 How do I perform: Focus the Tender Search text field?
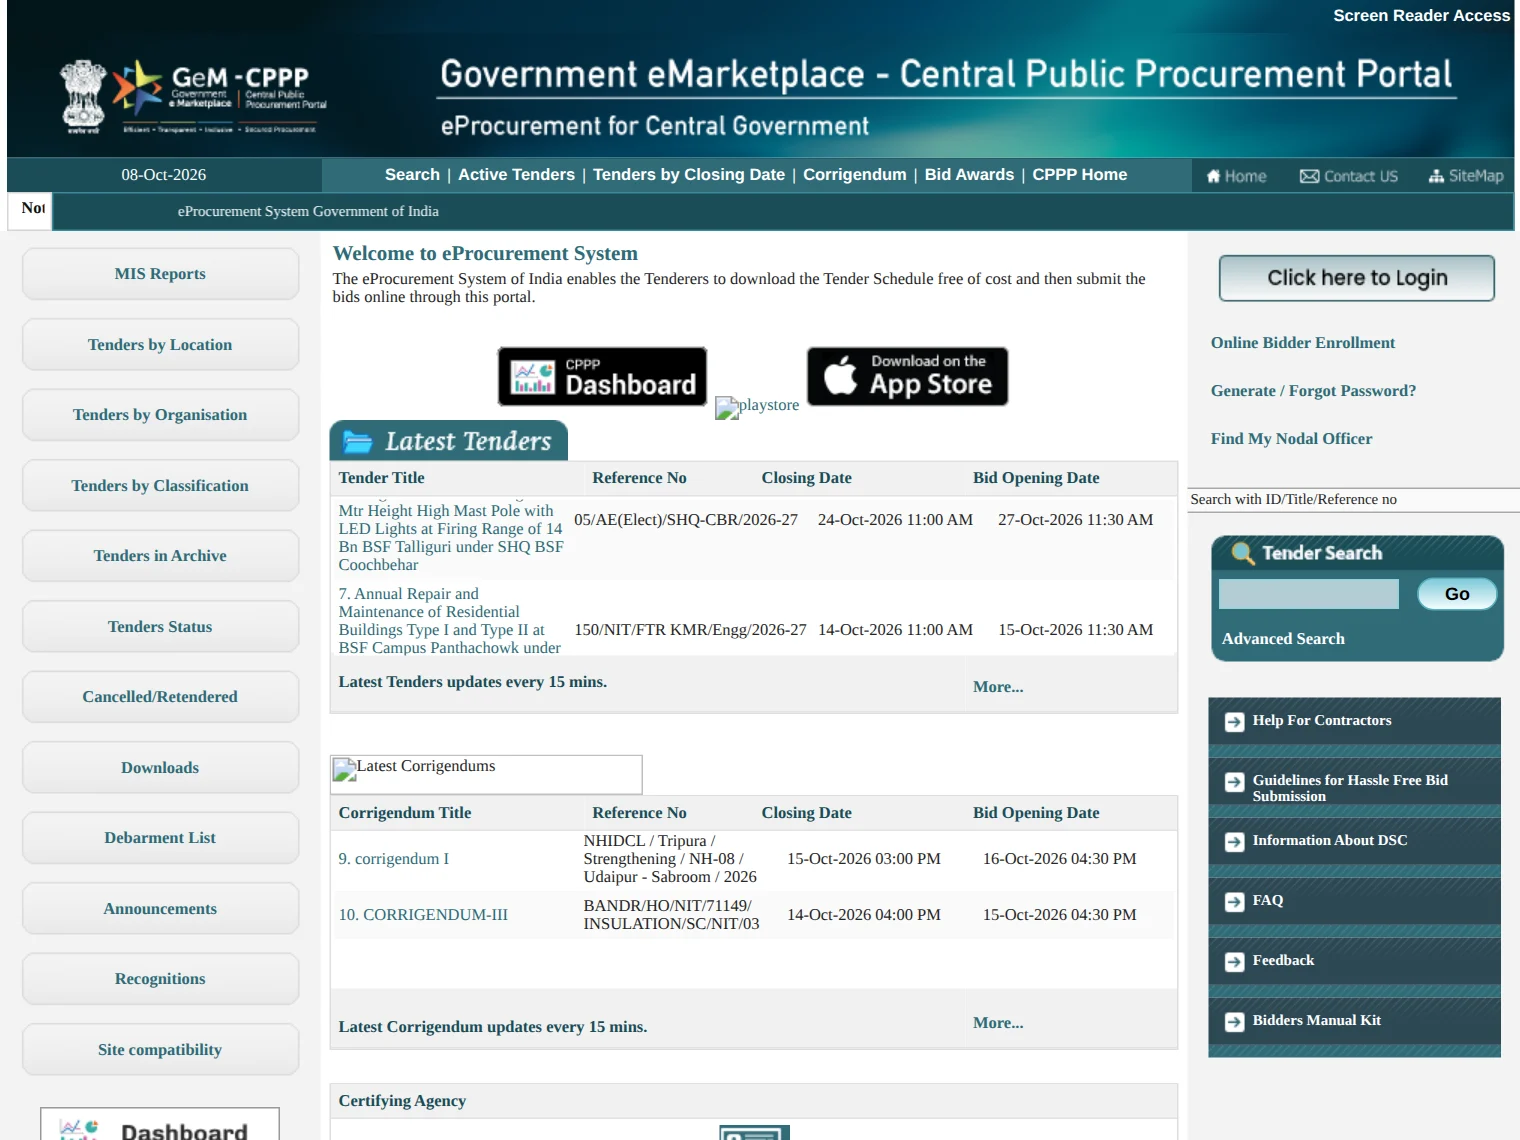[x=1308, y=594]
